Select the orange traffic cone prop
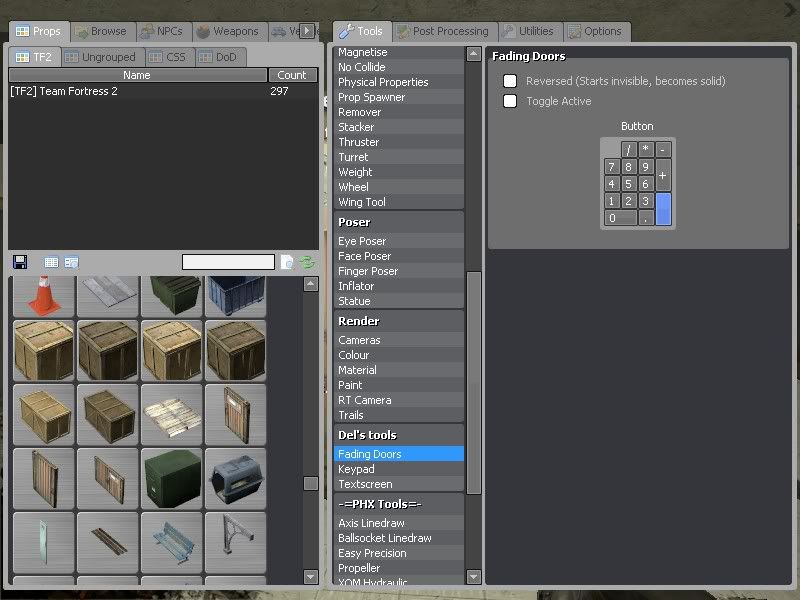The height and width of the screenshot is (600, 800). tap(44, 296)
